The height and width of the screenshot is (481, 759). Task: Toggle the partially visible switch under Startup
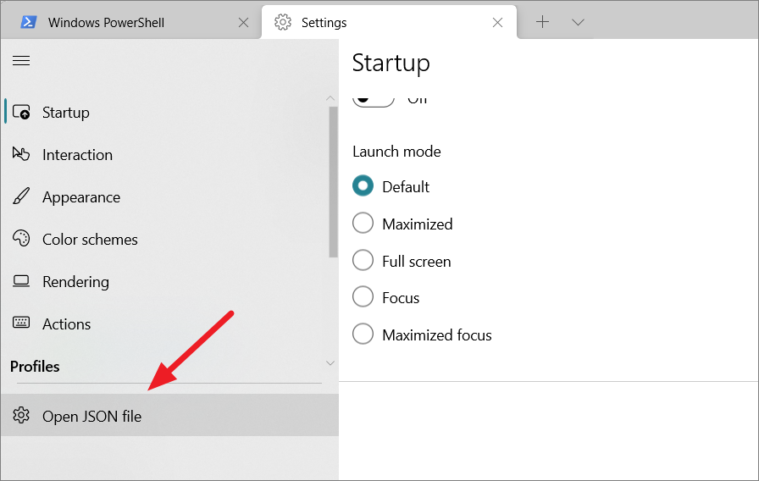click(373, 99)
